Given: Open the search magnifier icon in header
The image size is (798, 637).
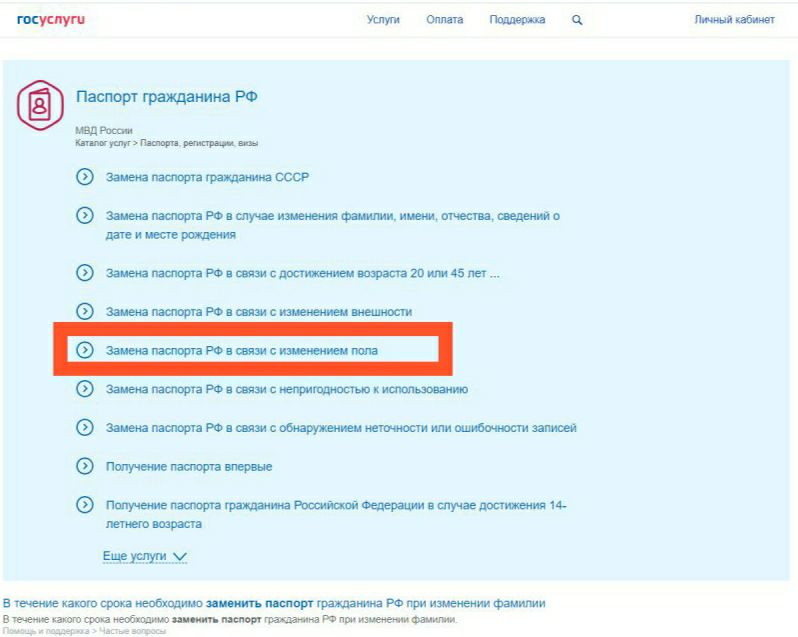Looking at the screenshot, I should pos(577,20).
